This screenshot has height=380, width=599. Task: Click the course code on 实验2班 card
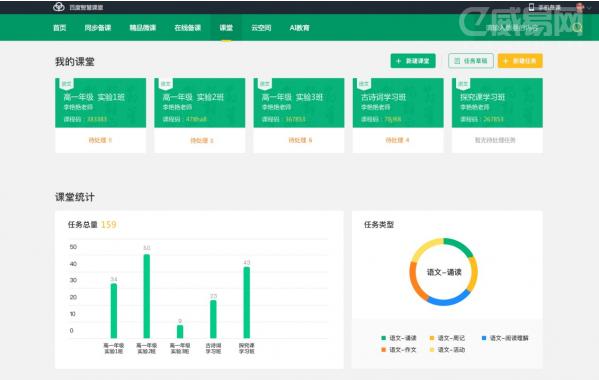pyautogui.click(x=196, y=119)
